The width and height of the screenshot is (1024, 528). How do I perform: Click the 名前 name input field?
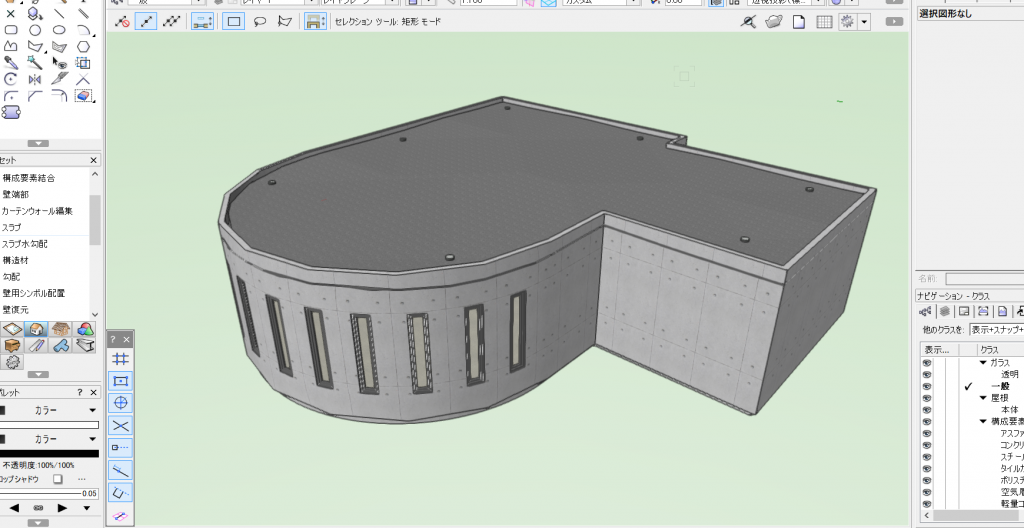[983, 279]
